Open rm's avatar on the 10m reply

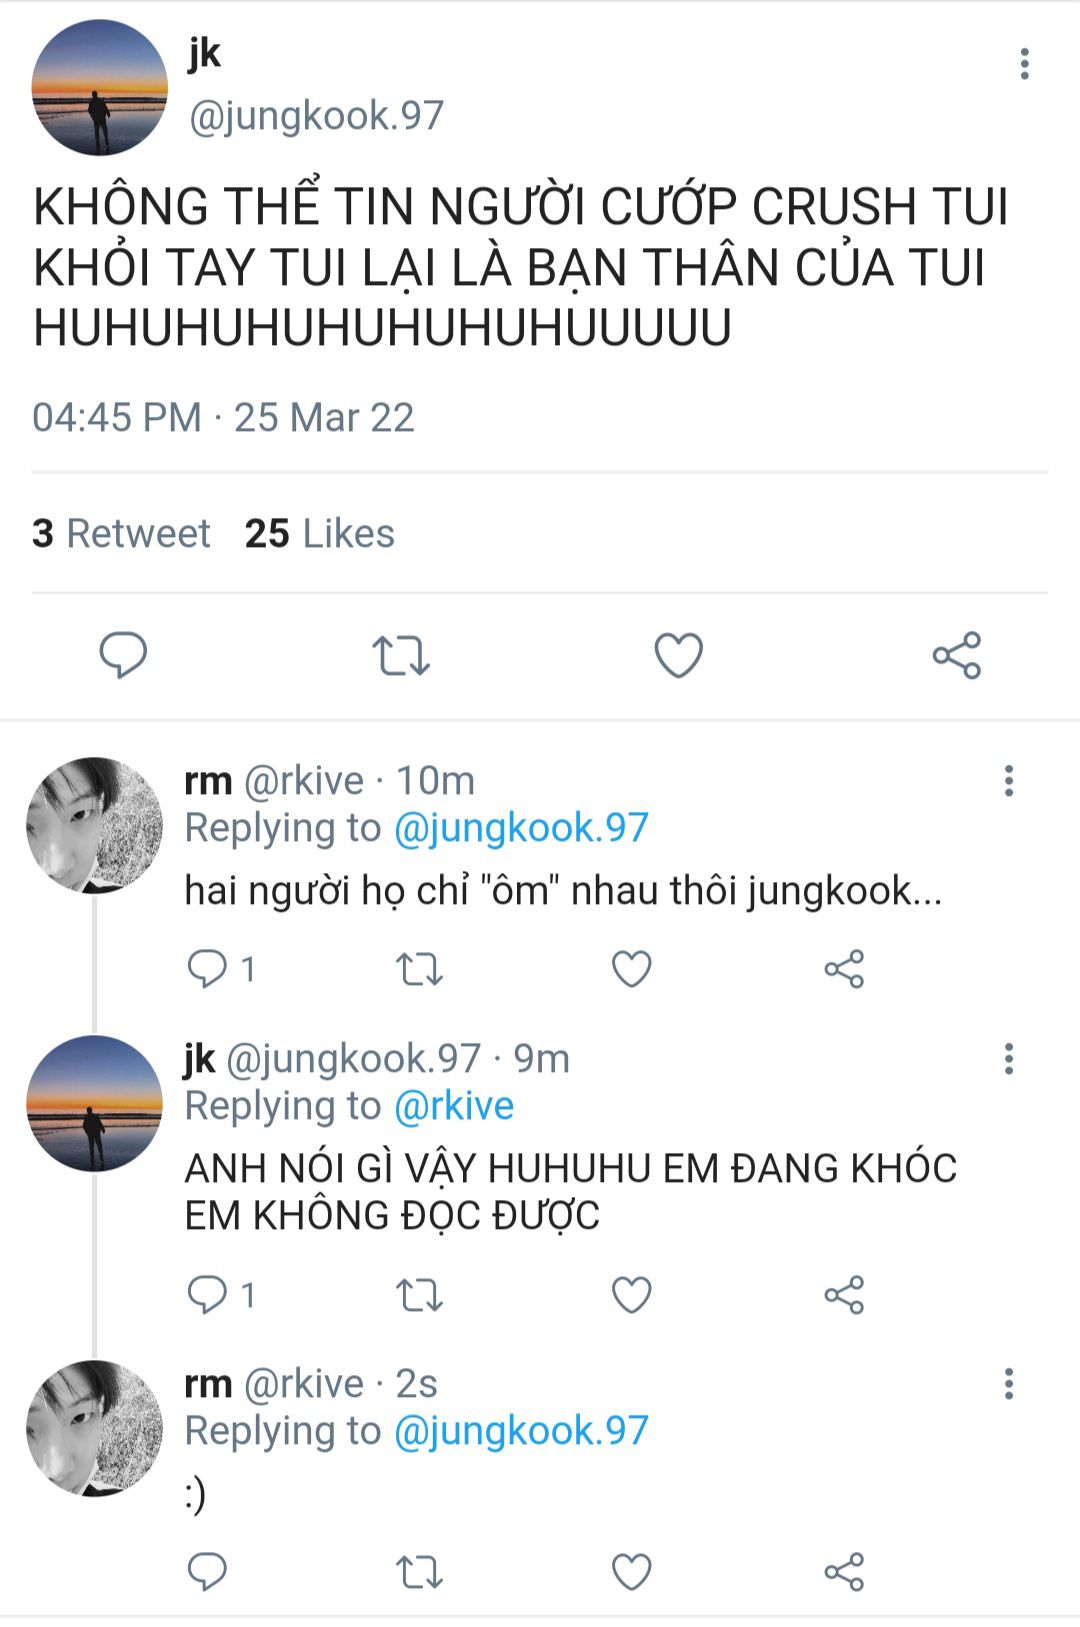click(x=94, y=825)
